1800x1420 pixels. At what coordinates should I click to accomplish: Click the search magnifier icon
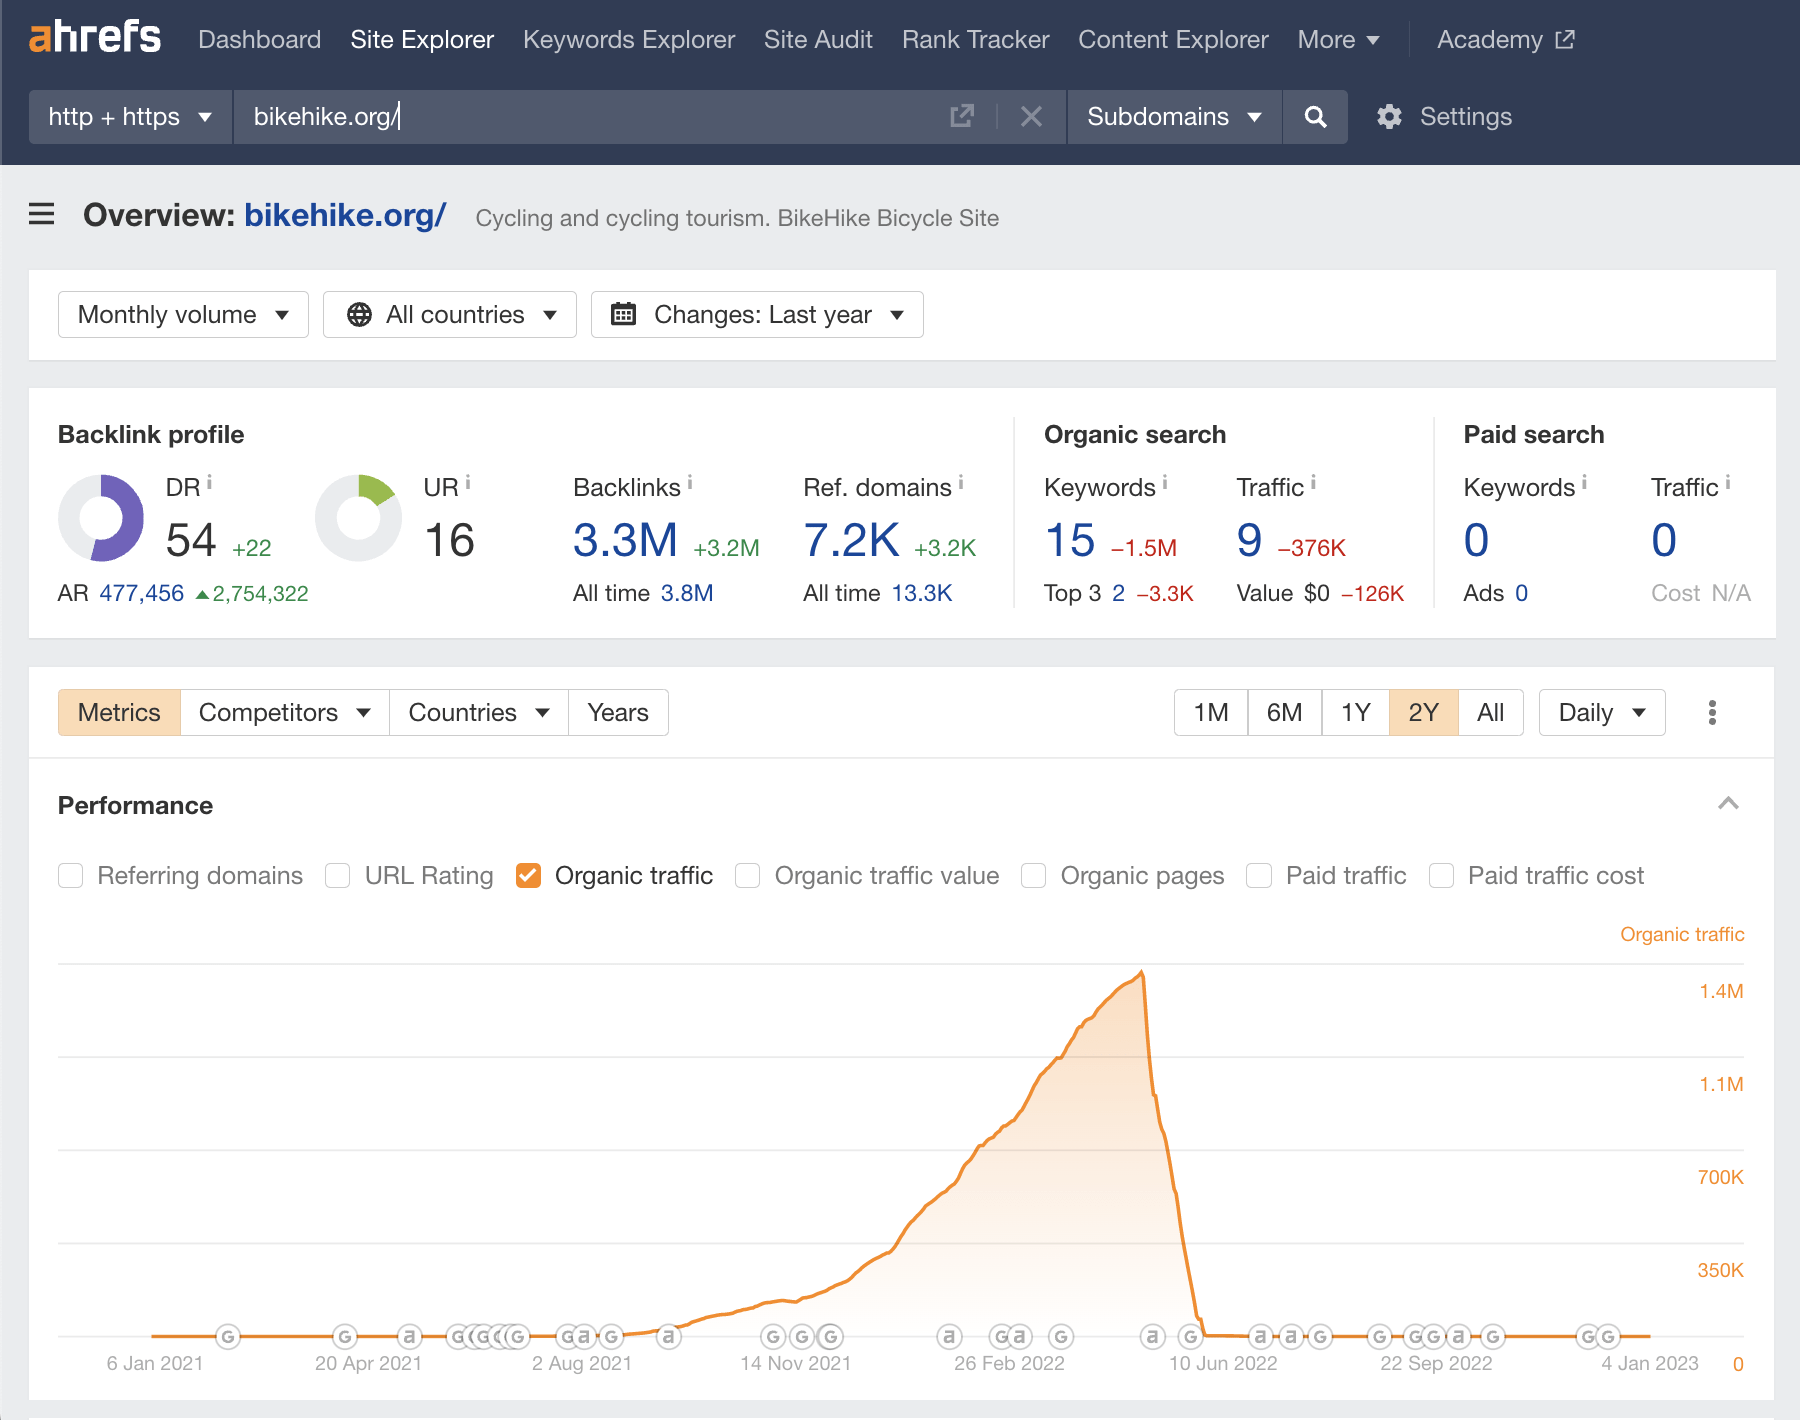[1315, 117]
